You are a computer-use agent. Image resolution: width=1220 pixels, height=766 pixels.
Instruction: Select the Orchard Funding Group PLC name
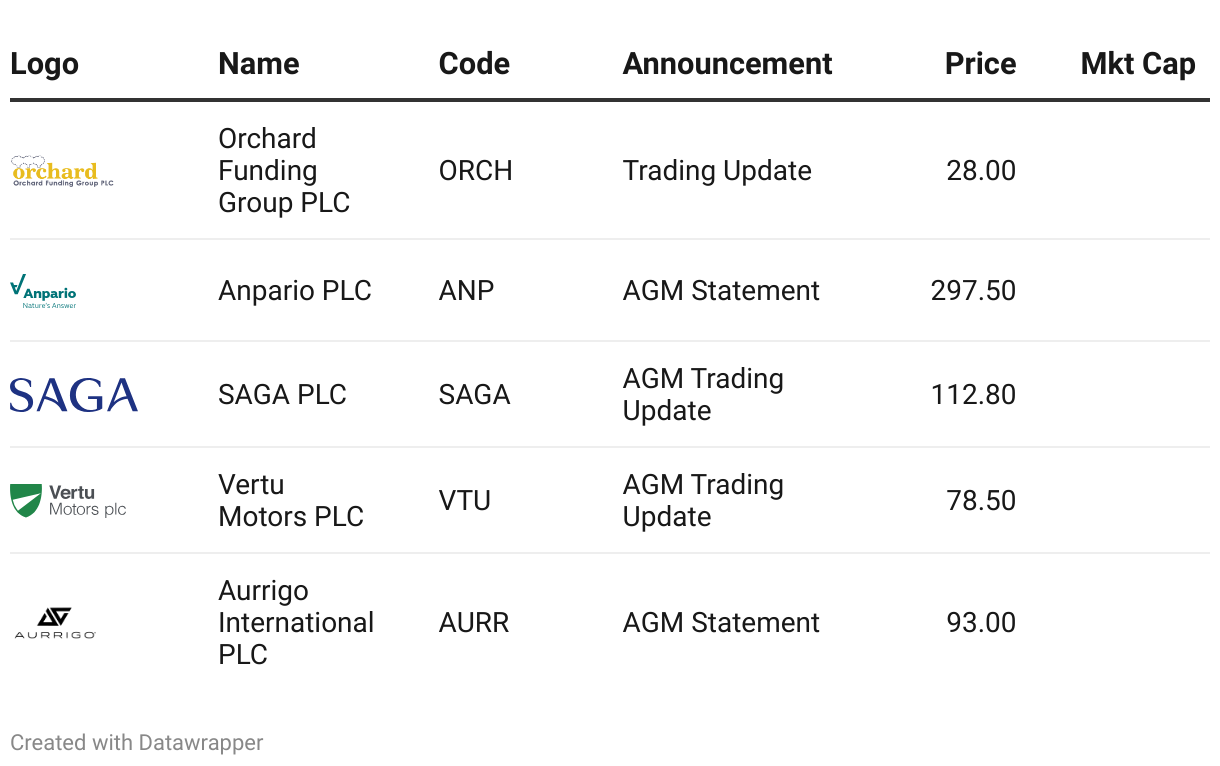284,171
